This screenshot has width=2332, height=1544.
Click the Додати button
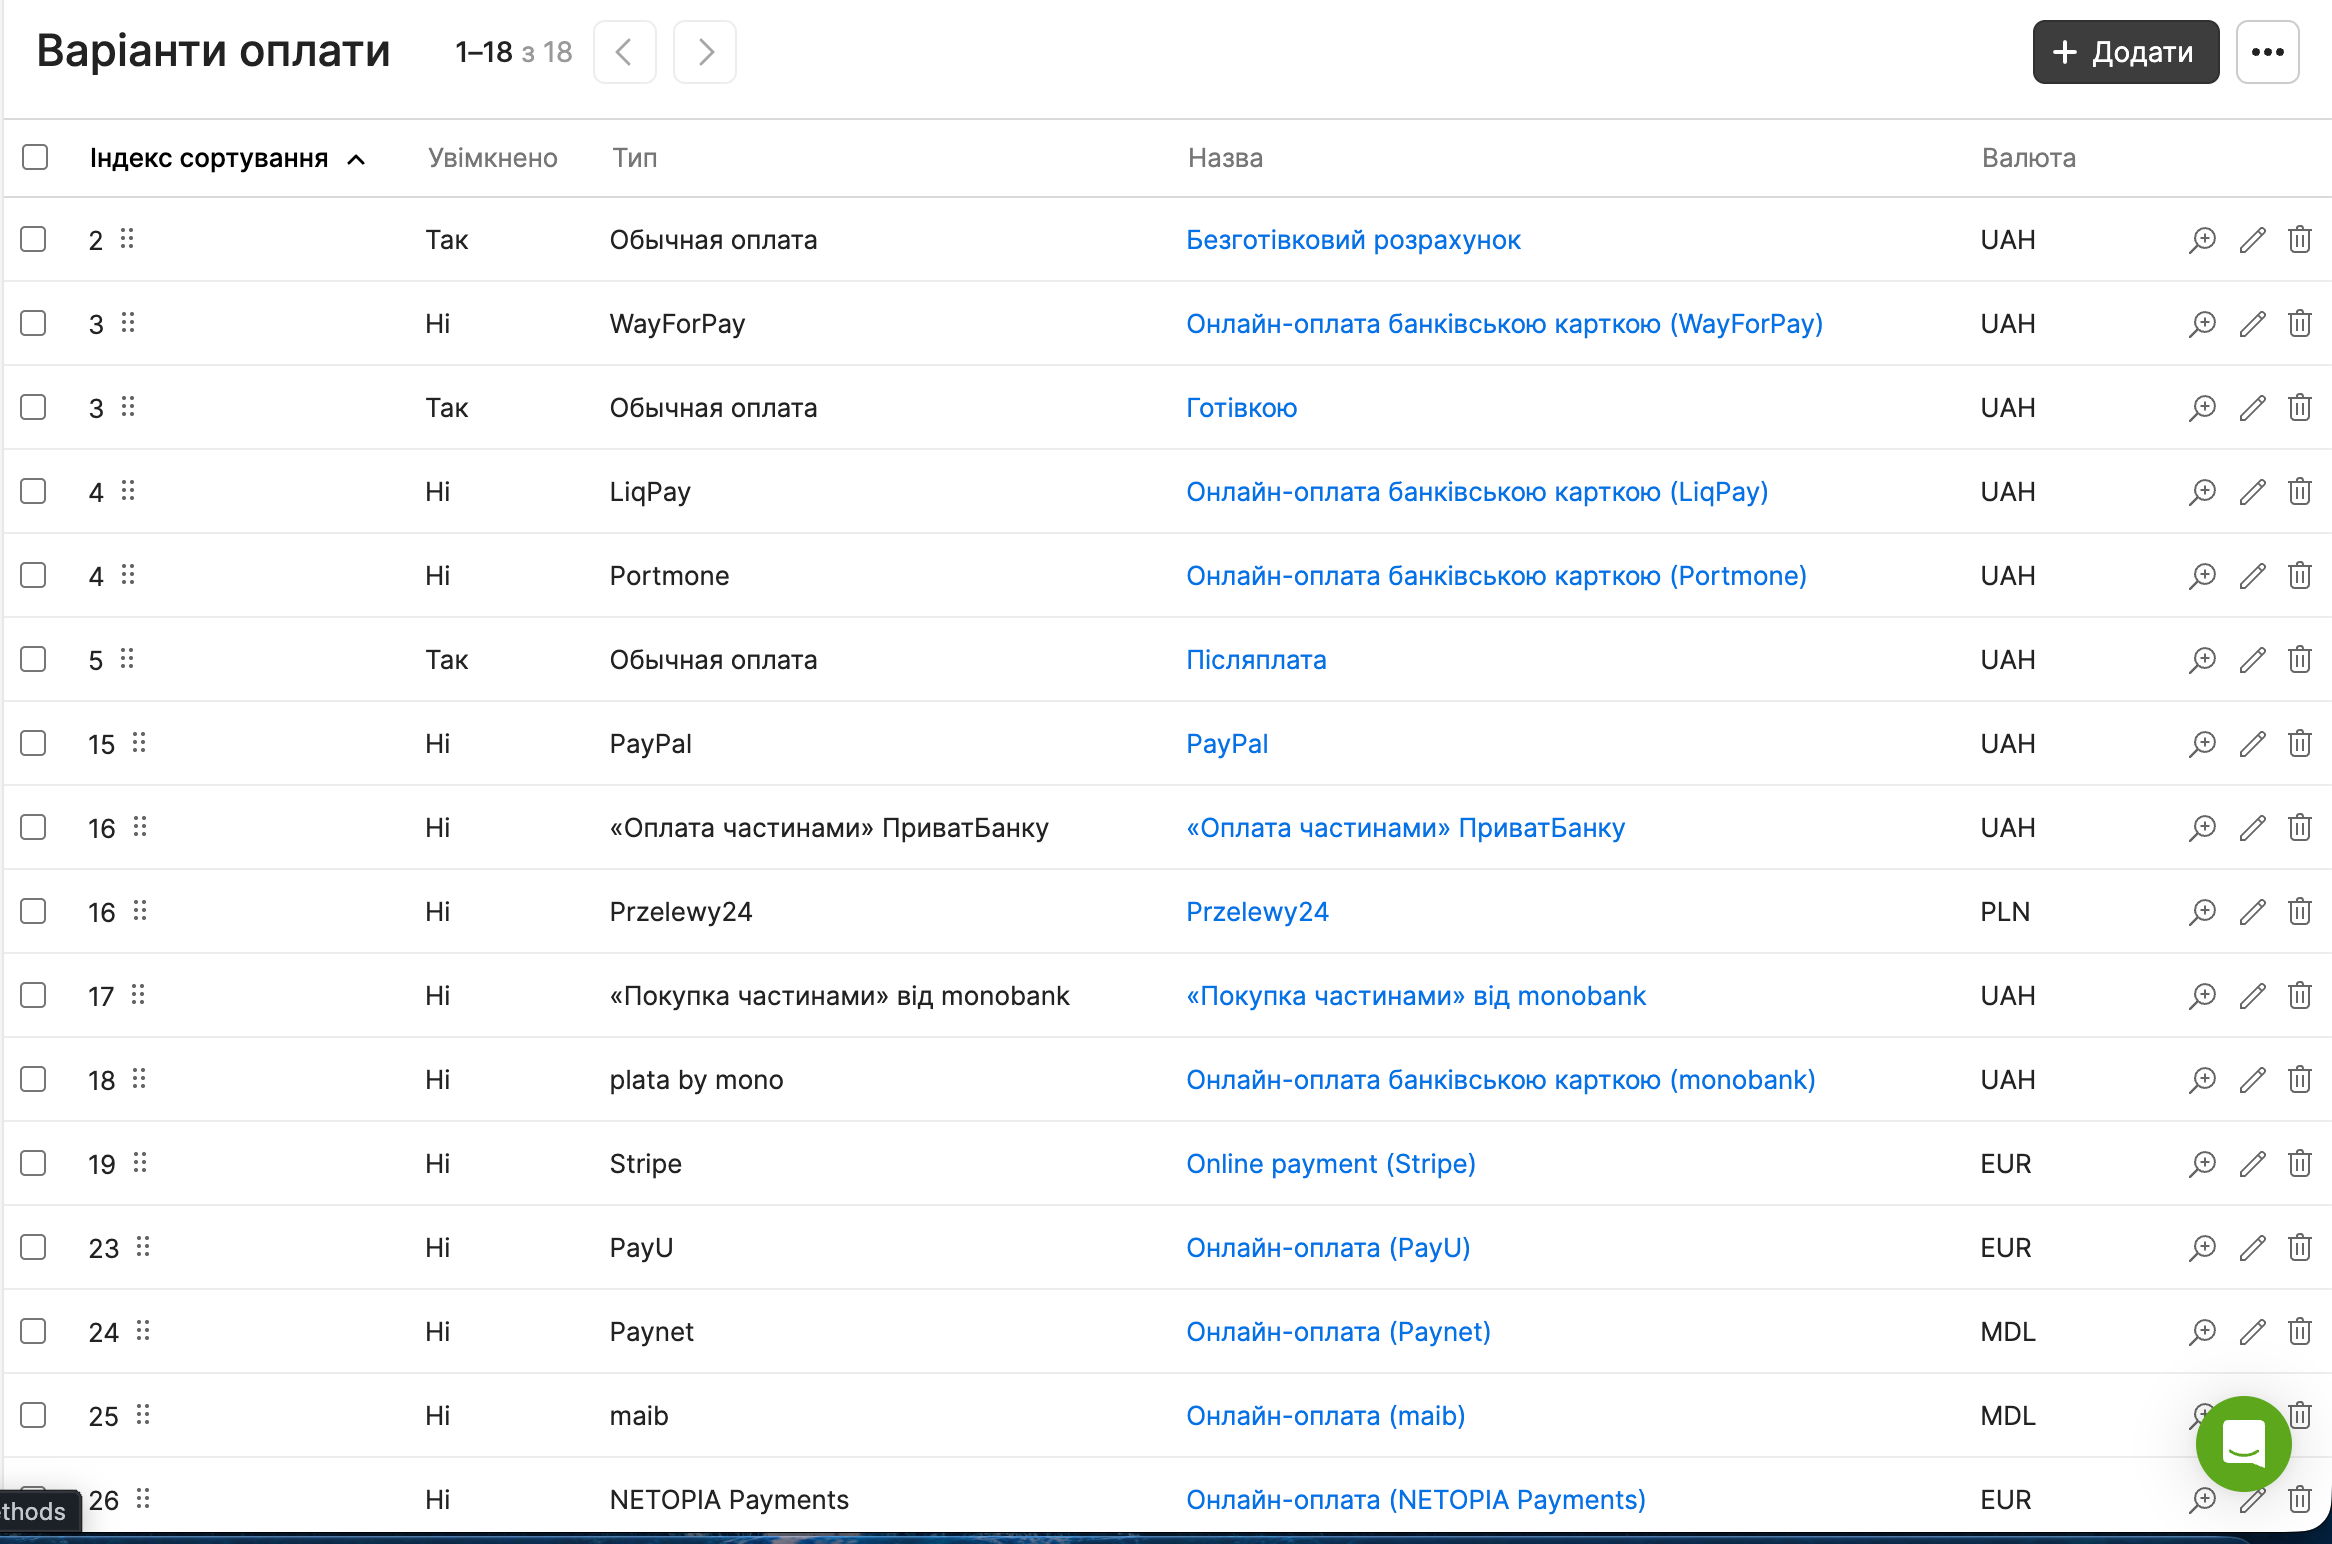(x=2126, y=52)
